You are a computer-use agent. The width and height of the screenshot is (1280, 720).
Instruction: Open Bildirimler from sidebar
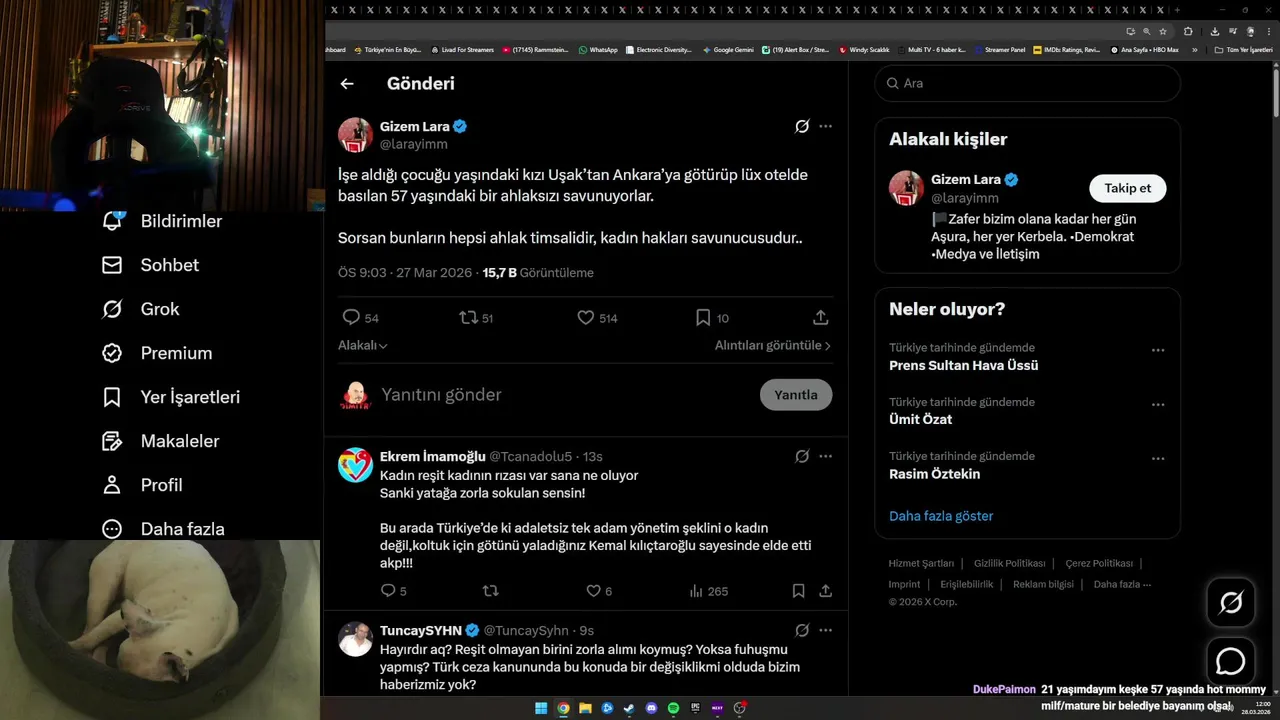point(162,221)
